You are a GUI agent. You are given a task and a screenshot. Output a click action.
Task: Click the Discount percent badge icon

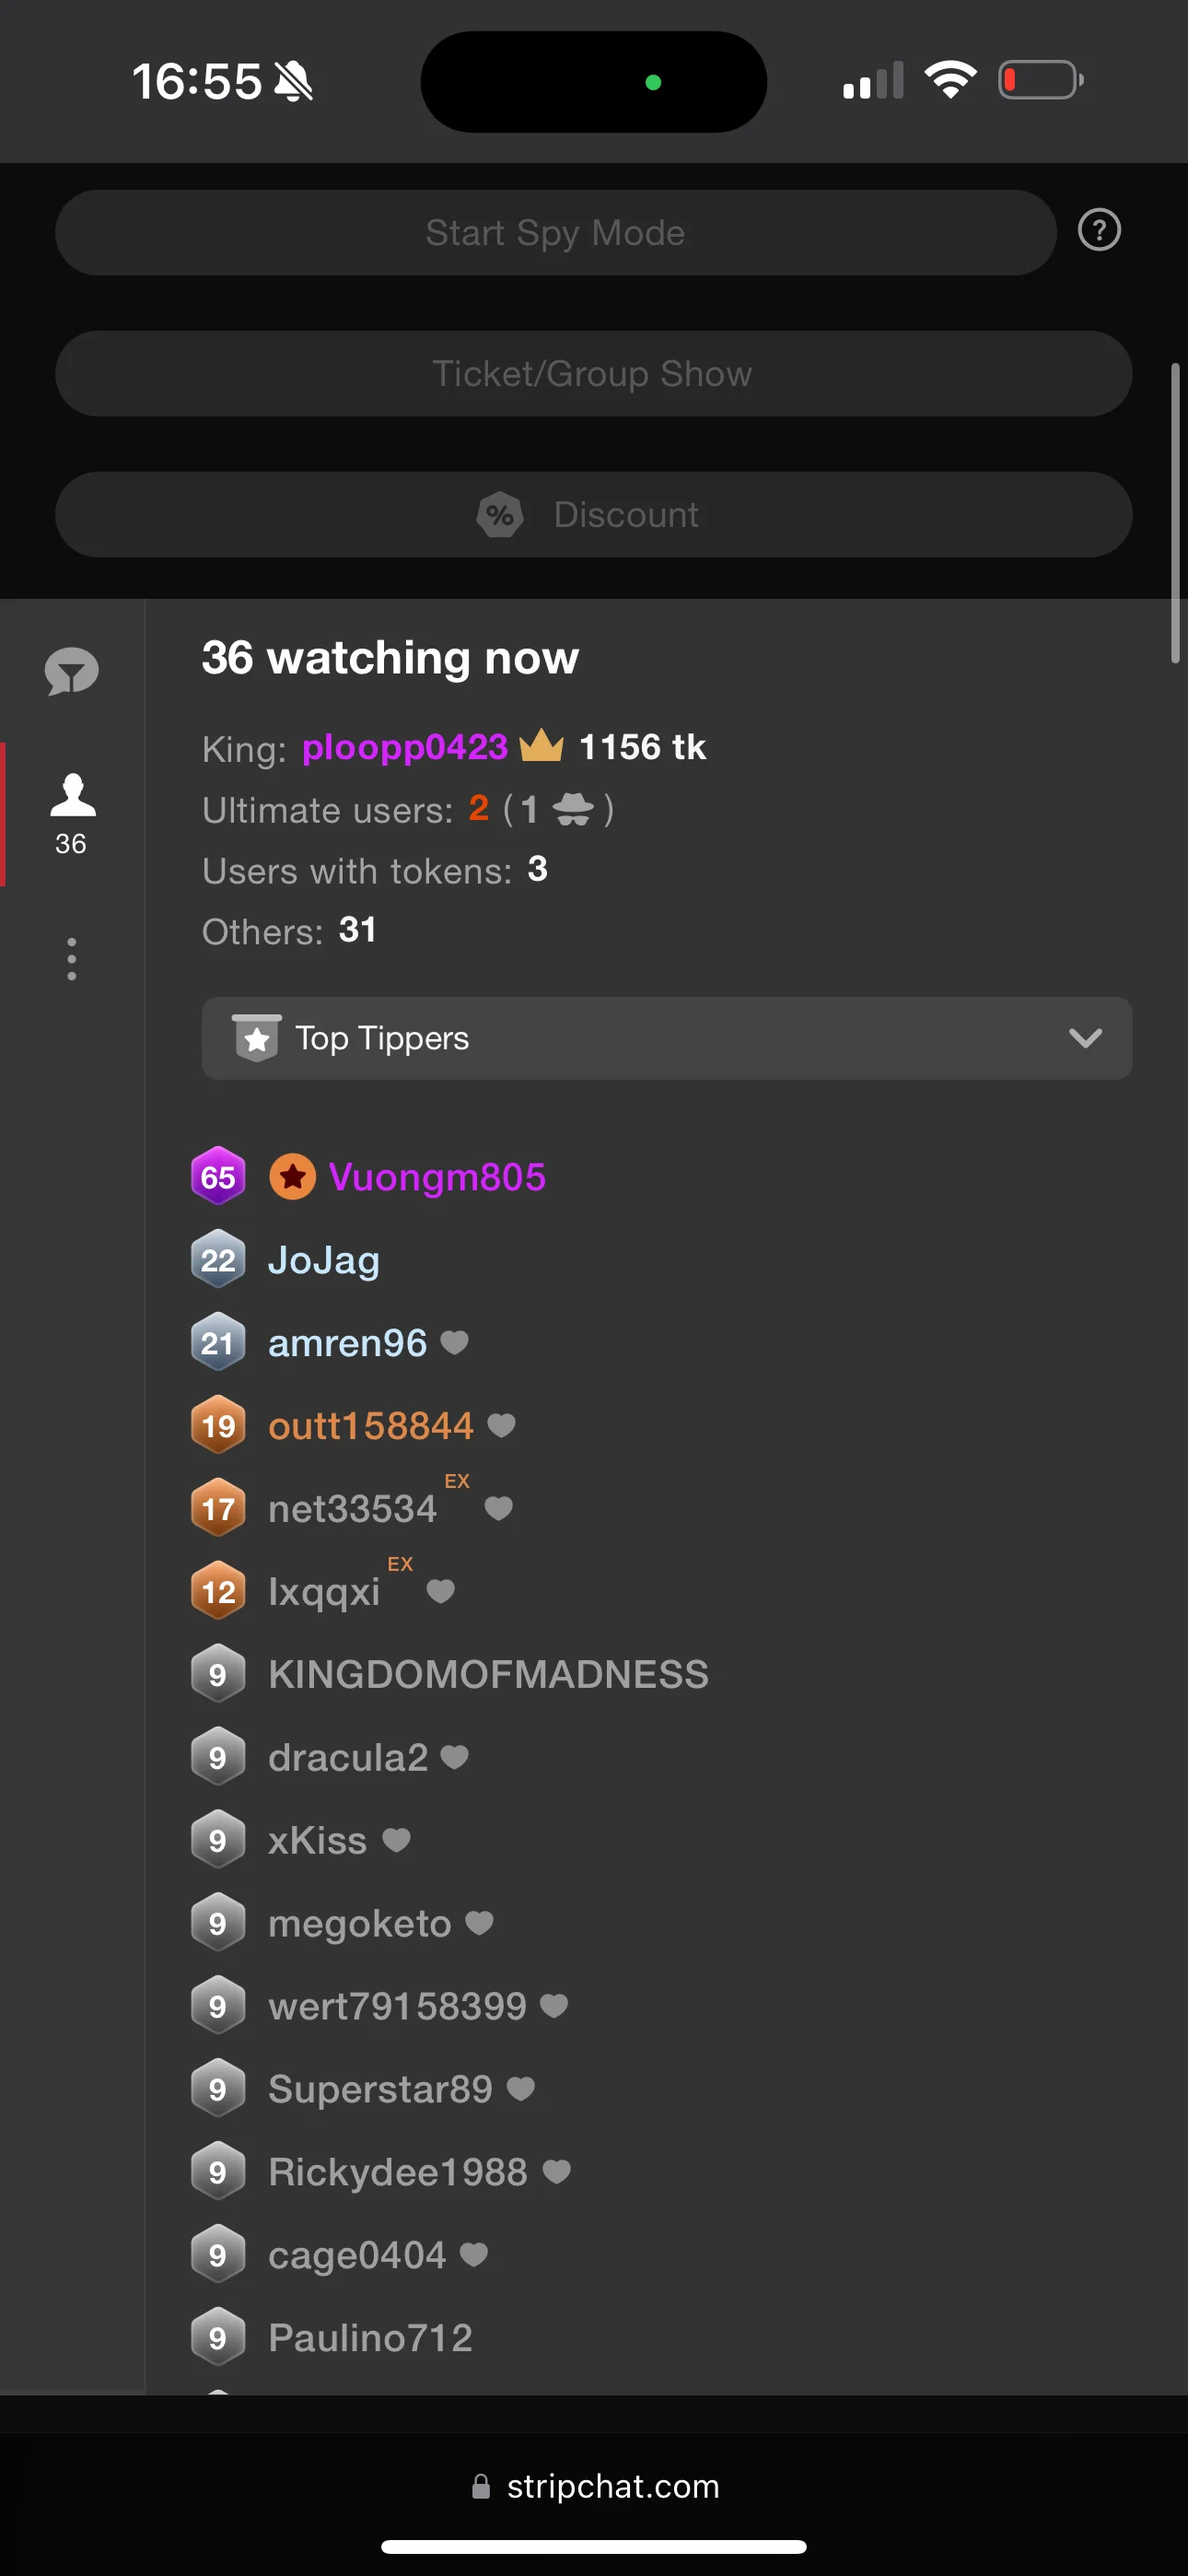coord(500,515)
